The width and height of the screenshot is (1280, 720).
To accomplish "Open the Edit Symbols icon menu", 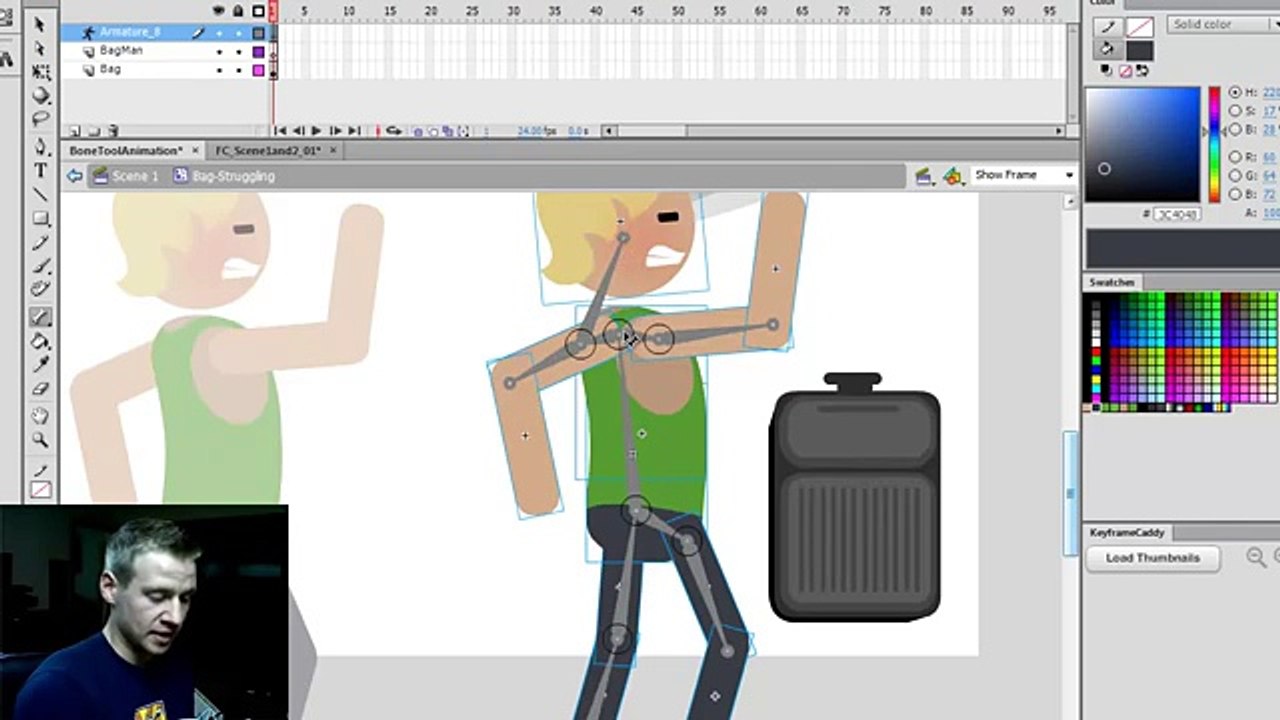I will point(953,176).
